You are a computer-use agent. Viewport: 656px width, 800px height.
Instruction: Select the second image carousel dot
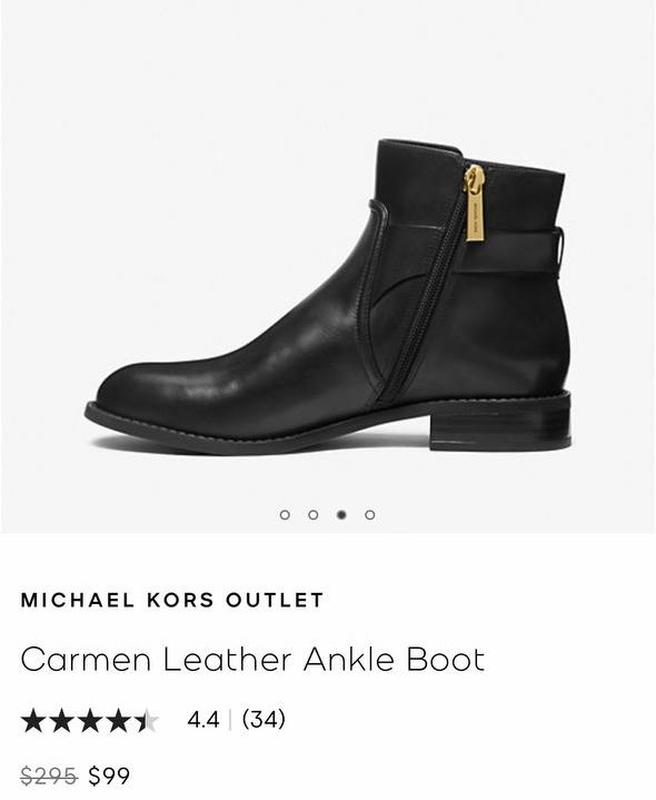pos(313,514)
